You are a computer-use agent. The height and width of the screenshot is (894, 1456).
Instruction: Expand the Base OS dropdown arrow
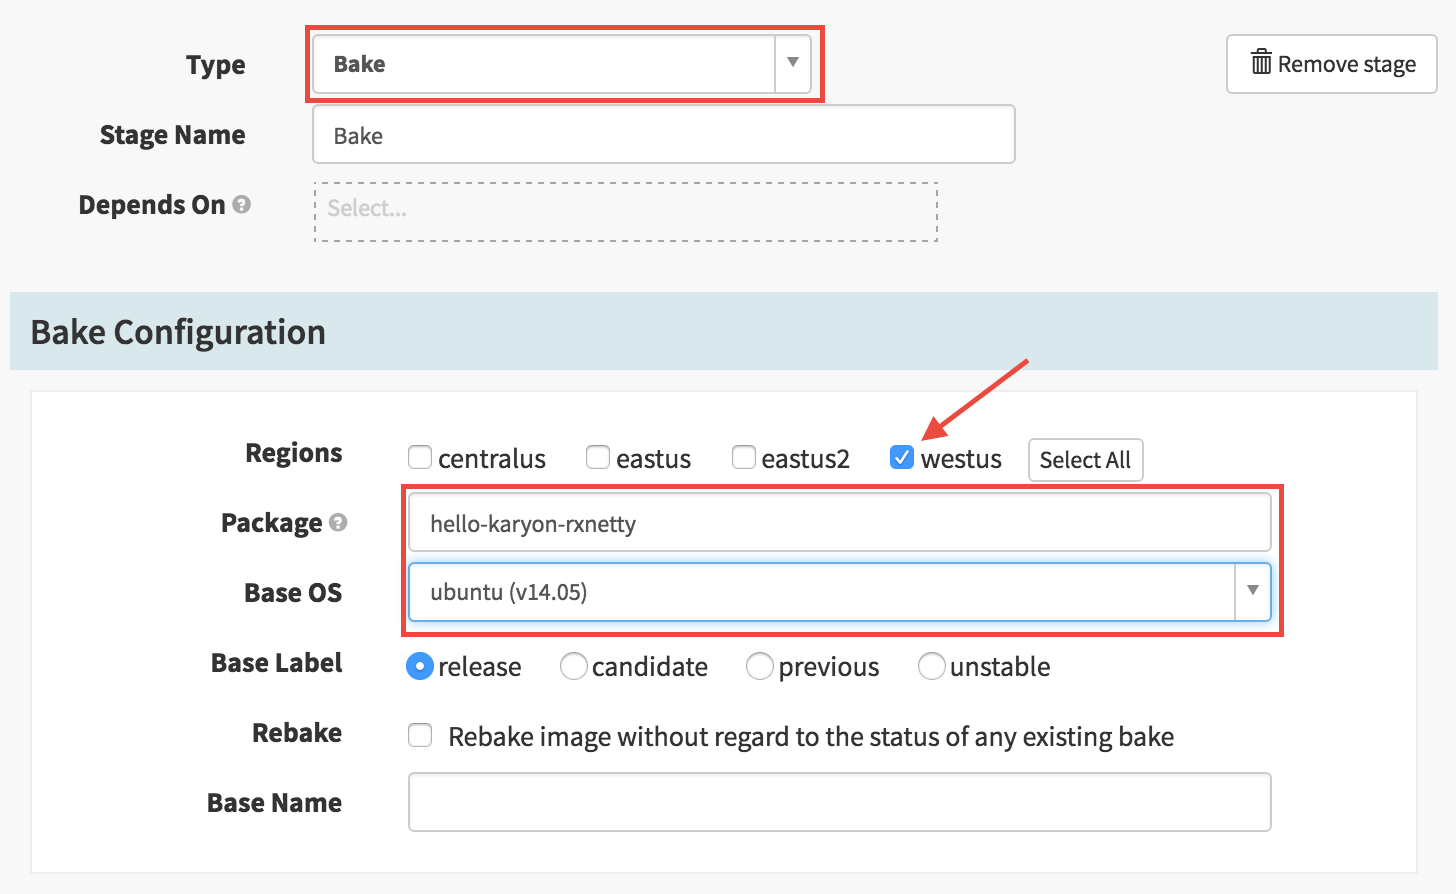1253,592
